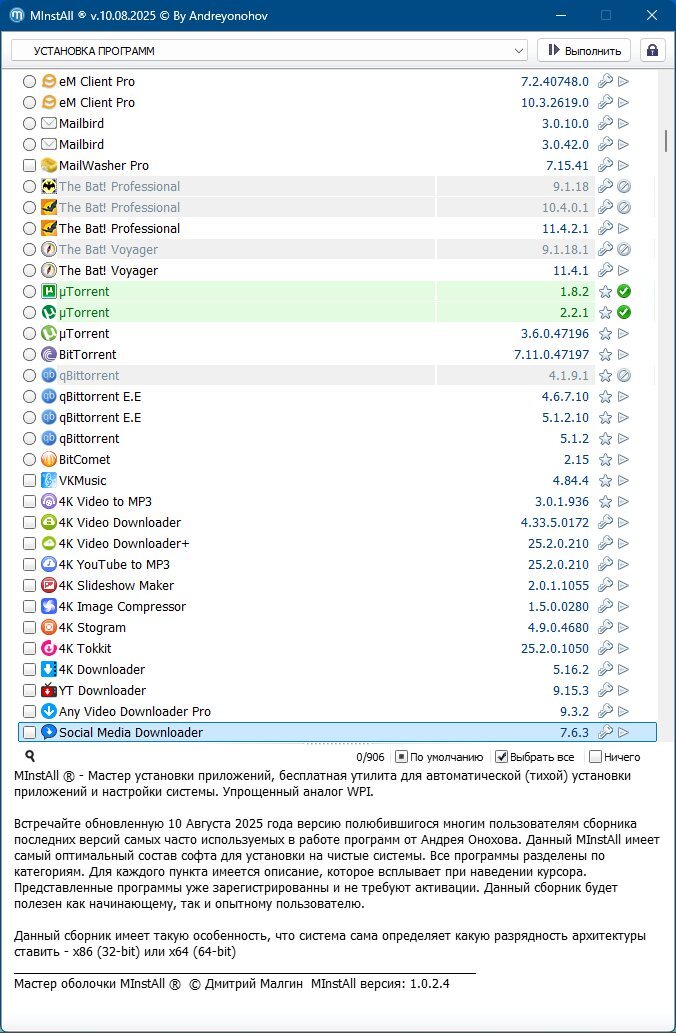
Task: Check the VKMusic checkbox
Action: point(29,481)
